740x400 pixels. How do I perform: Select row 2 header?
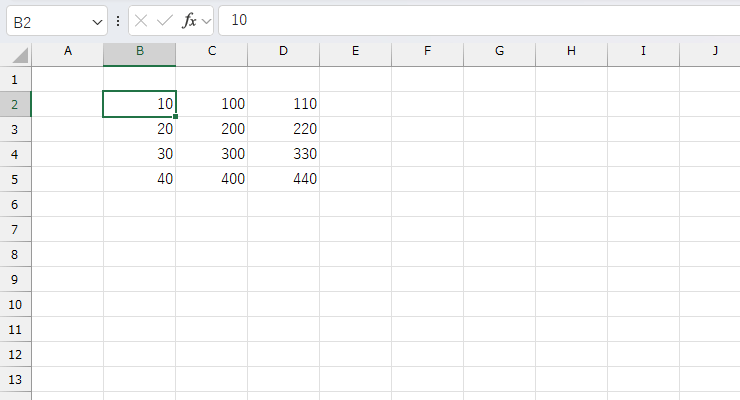pyautogui.click(x=15, y=104)
